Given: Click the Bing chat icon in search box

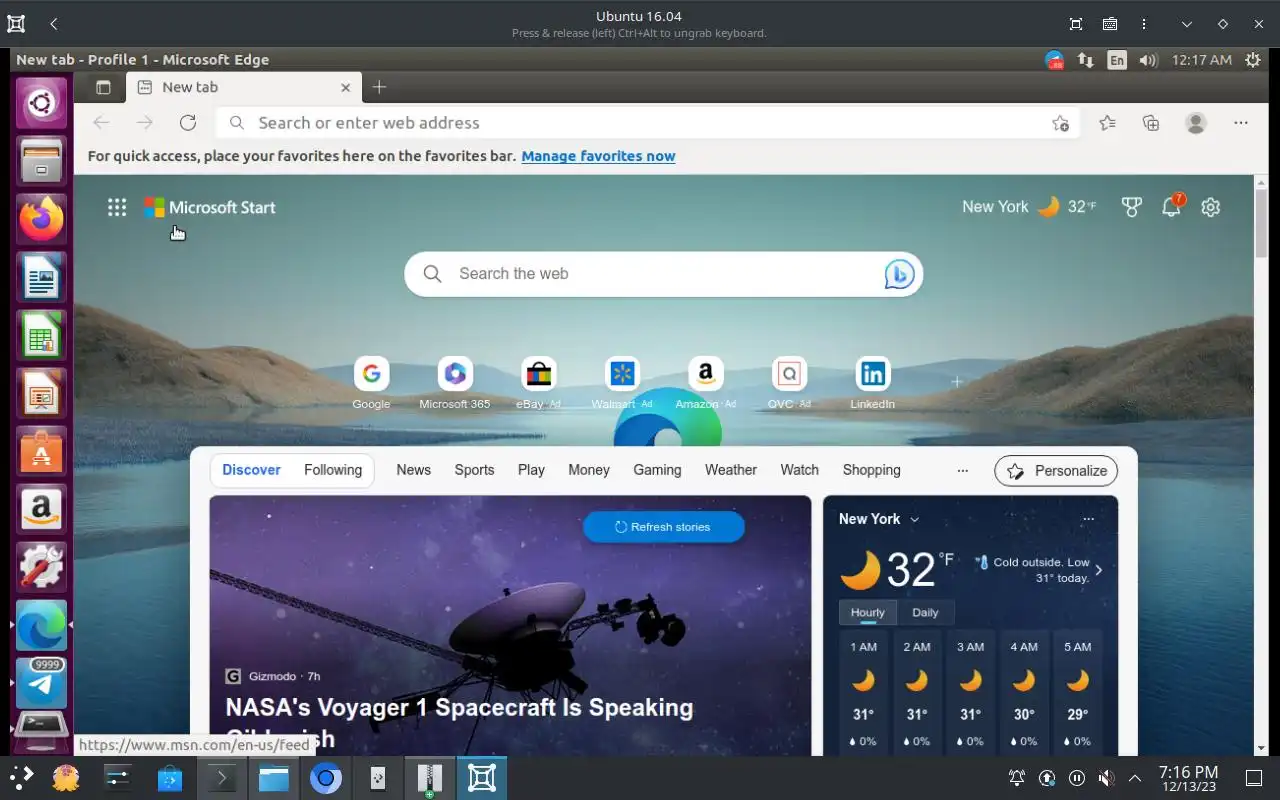Looking at the screenshot, I should click(899, 274).
